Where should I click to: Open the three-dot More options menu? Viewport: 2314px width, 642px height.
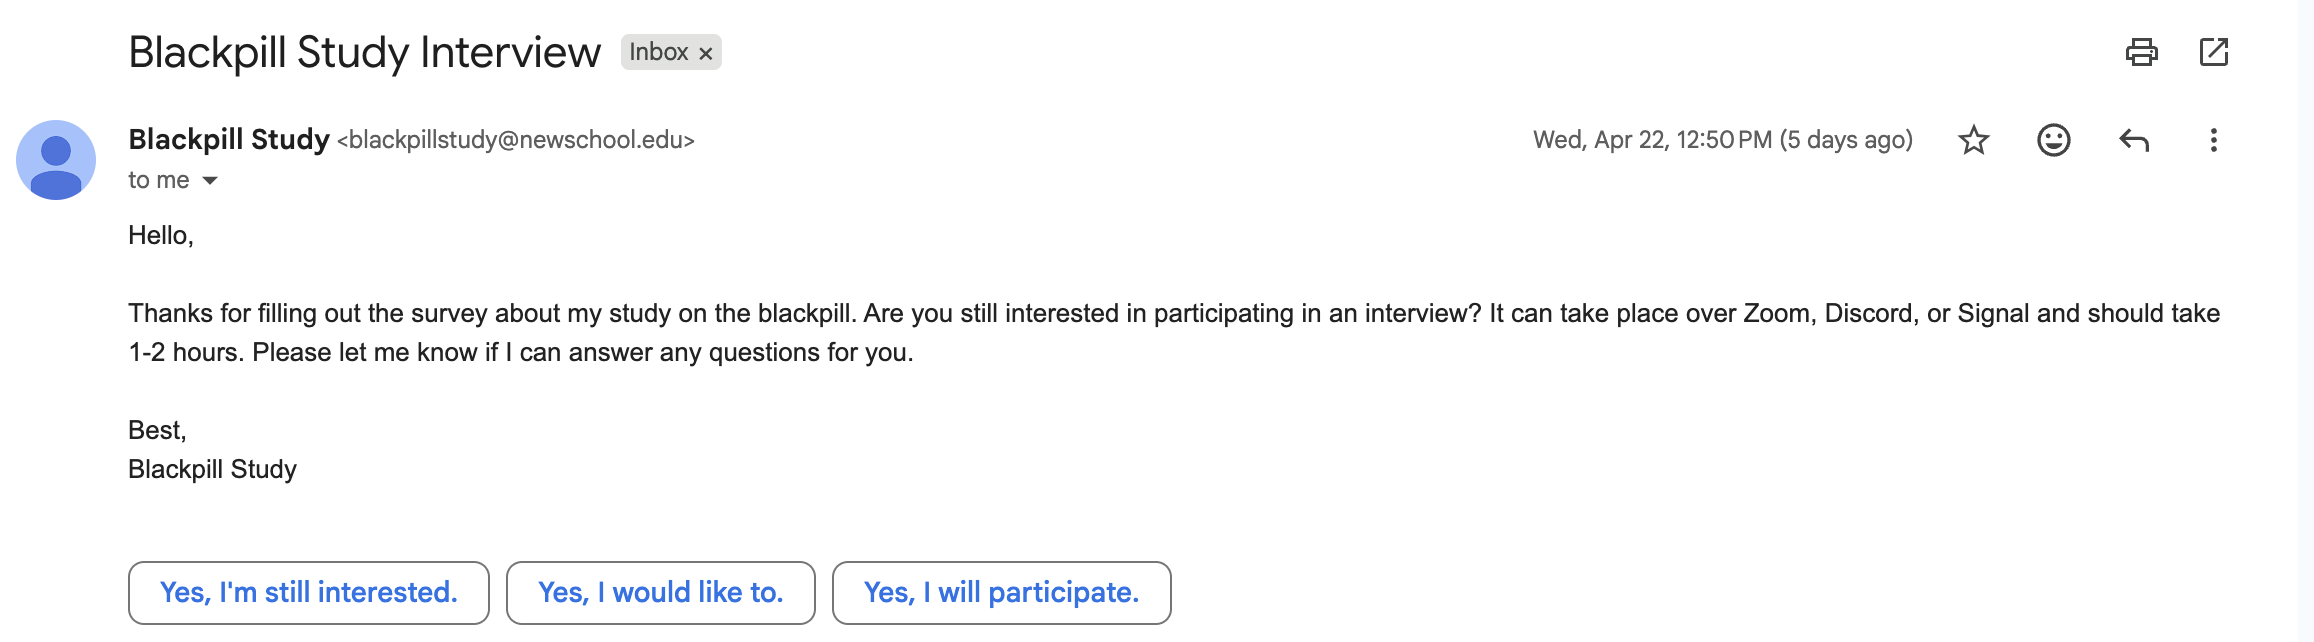pos(2213,140)
